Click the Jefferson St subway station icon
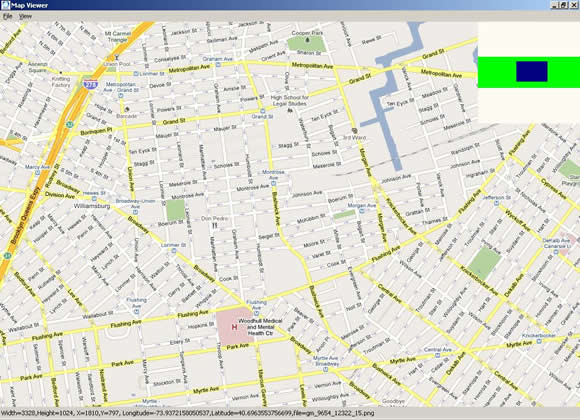Viewport: 580px width, 420px height. pos(496,203)
